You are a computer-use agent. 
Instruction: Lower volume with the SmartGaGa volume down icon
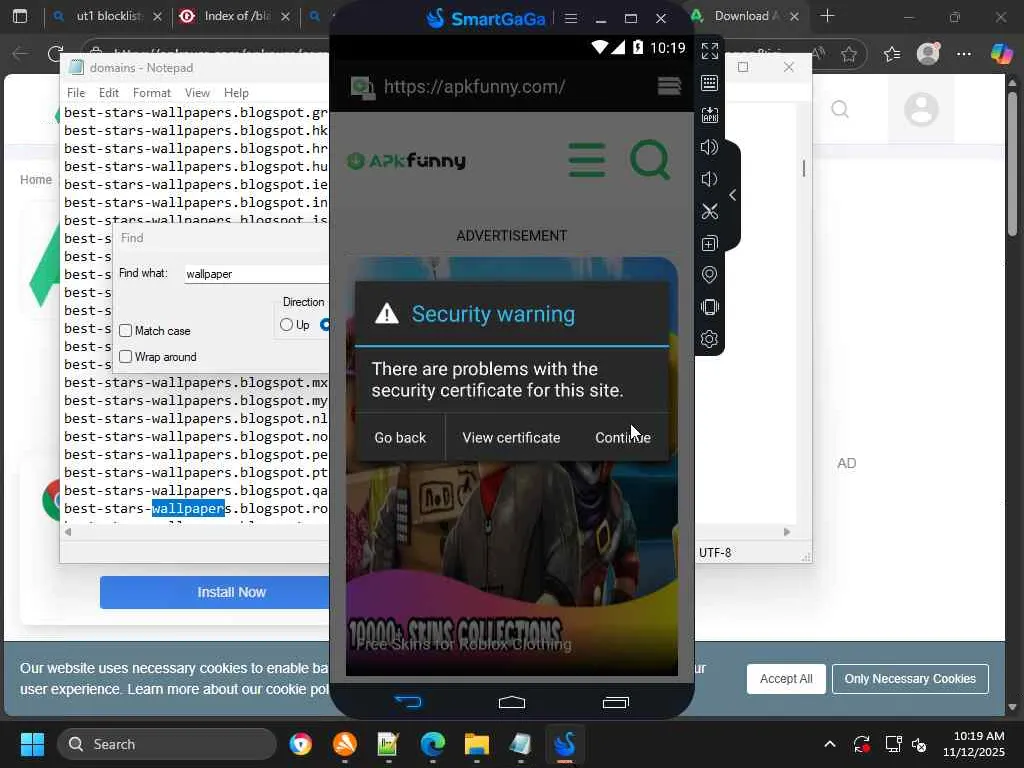[710, 179]
